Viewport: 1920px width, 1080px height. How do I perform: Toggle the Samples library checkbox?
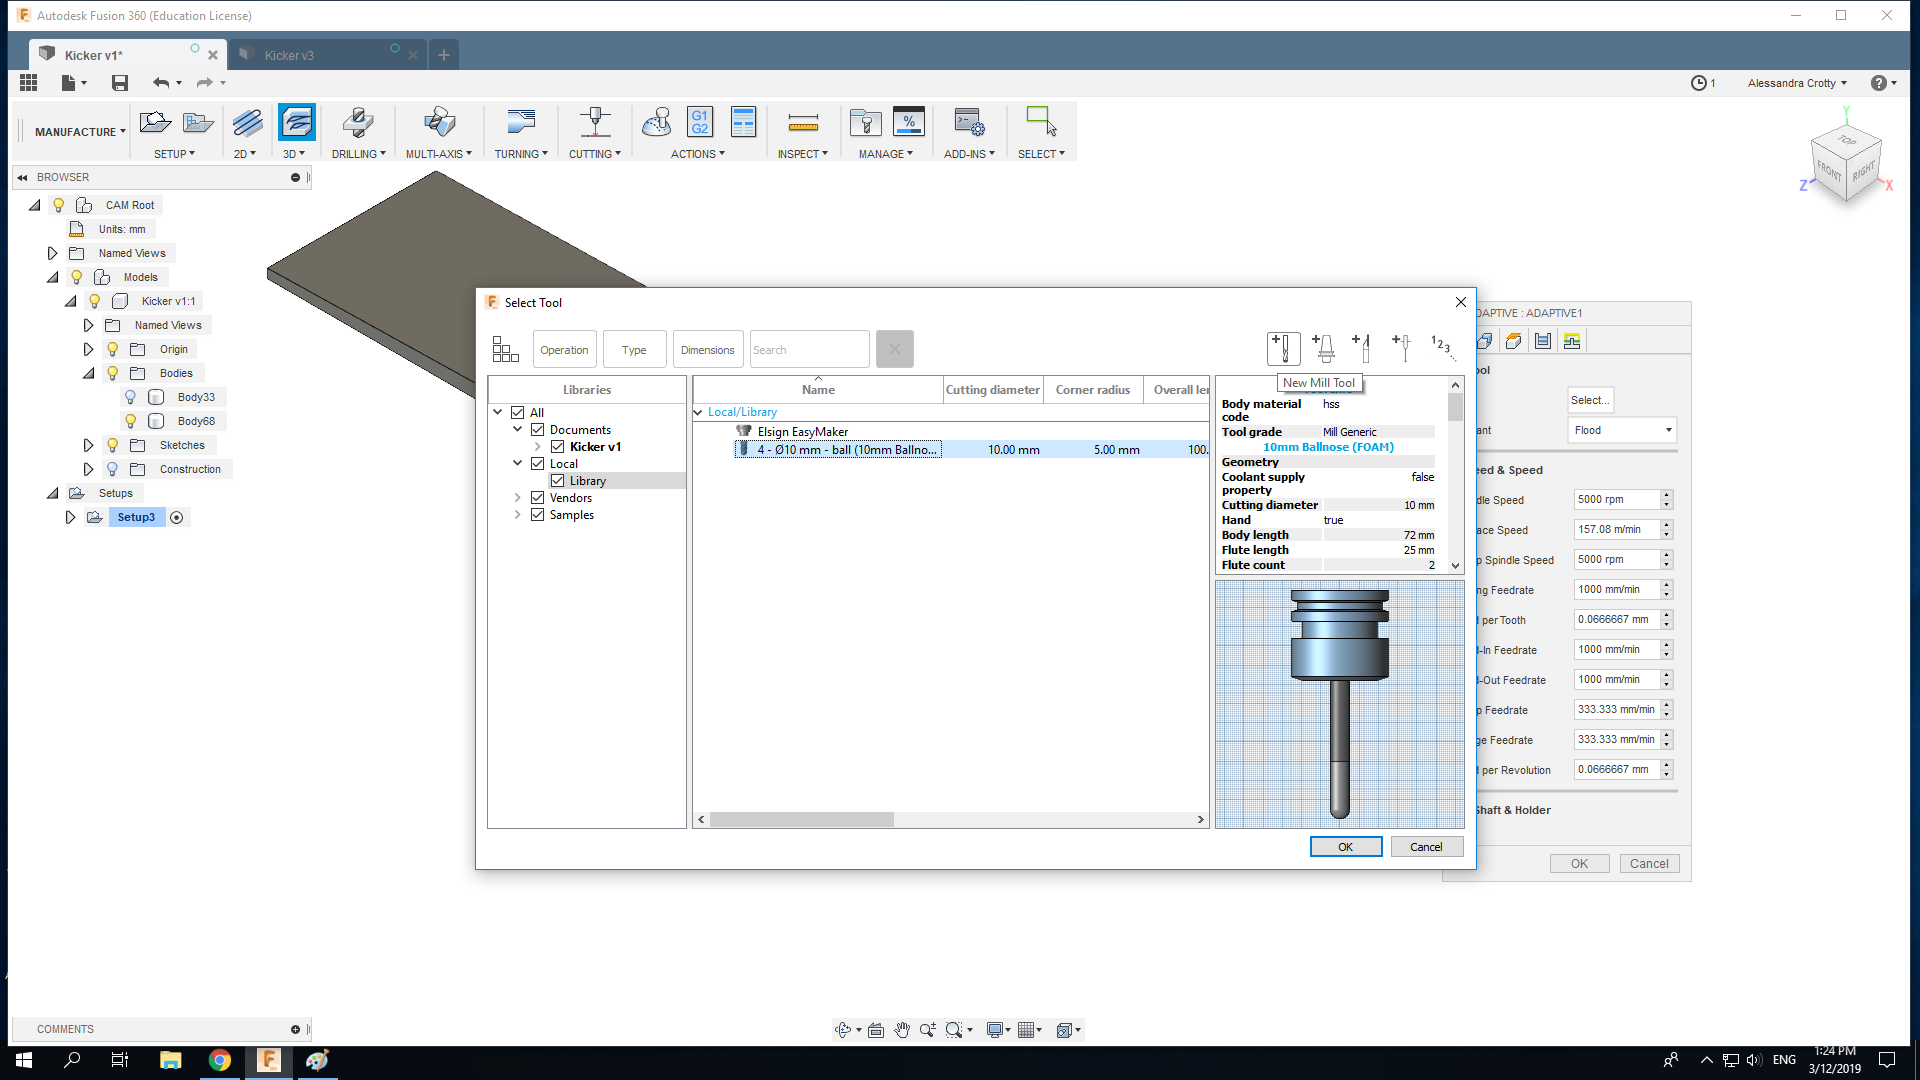point(538,514)
